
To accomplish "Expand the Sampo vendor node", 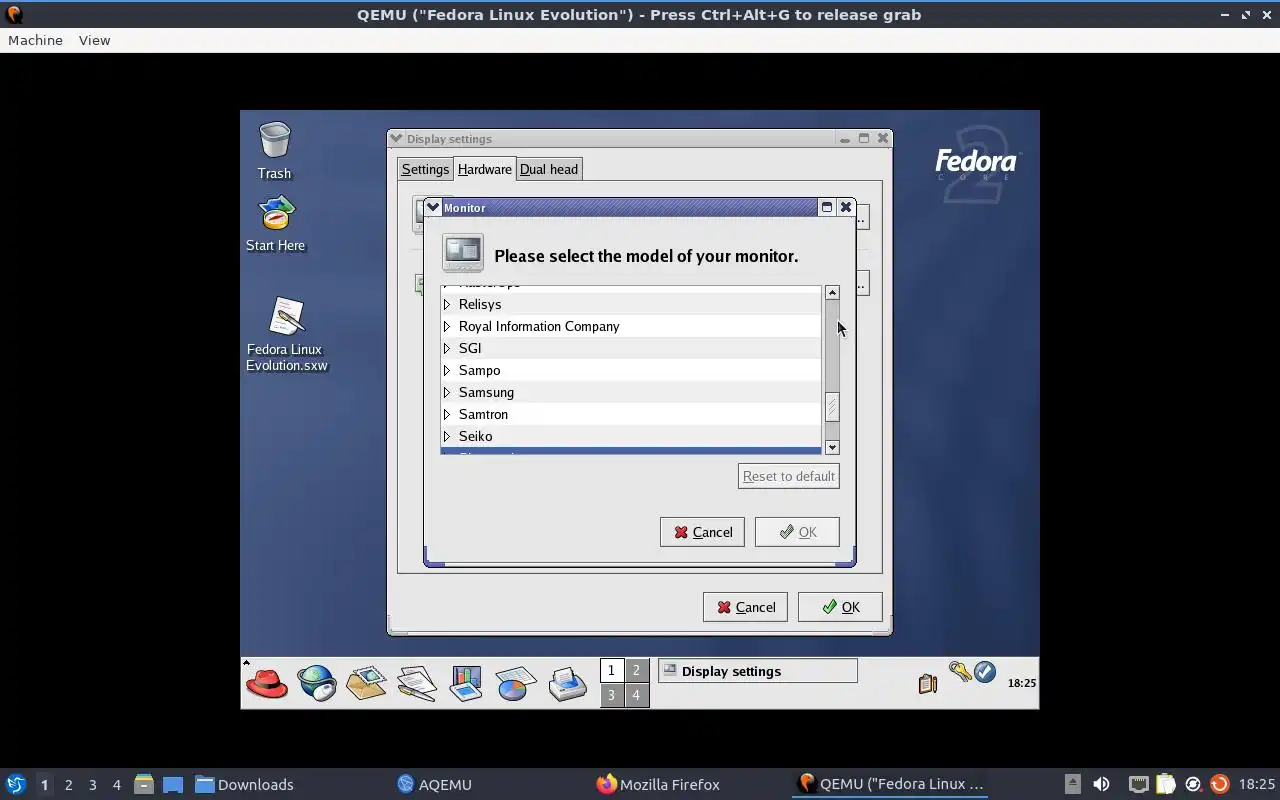I will 447,370.
